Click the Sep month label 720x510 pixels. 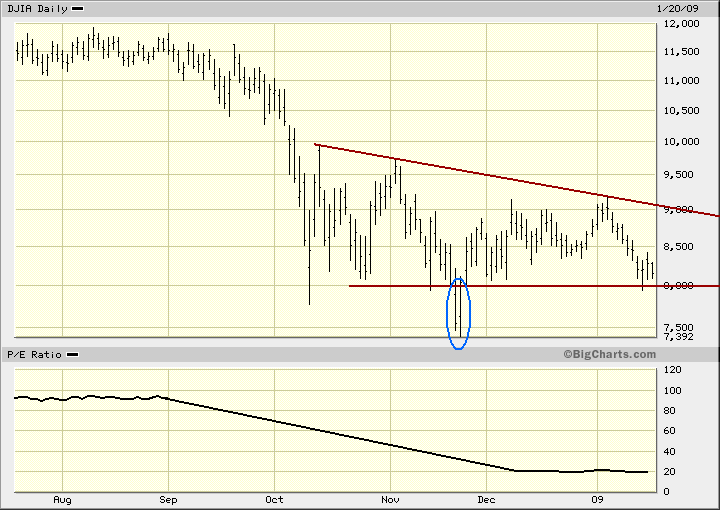pyautogui.click(x=168, y=500)
